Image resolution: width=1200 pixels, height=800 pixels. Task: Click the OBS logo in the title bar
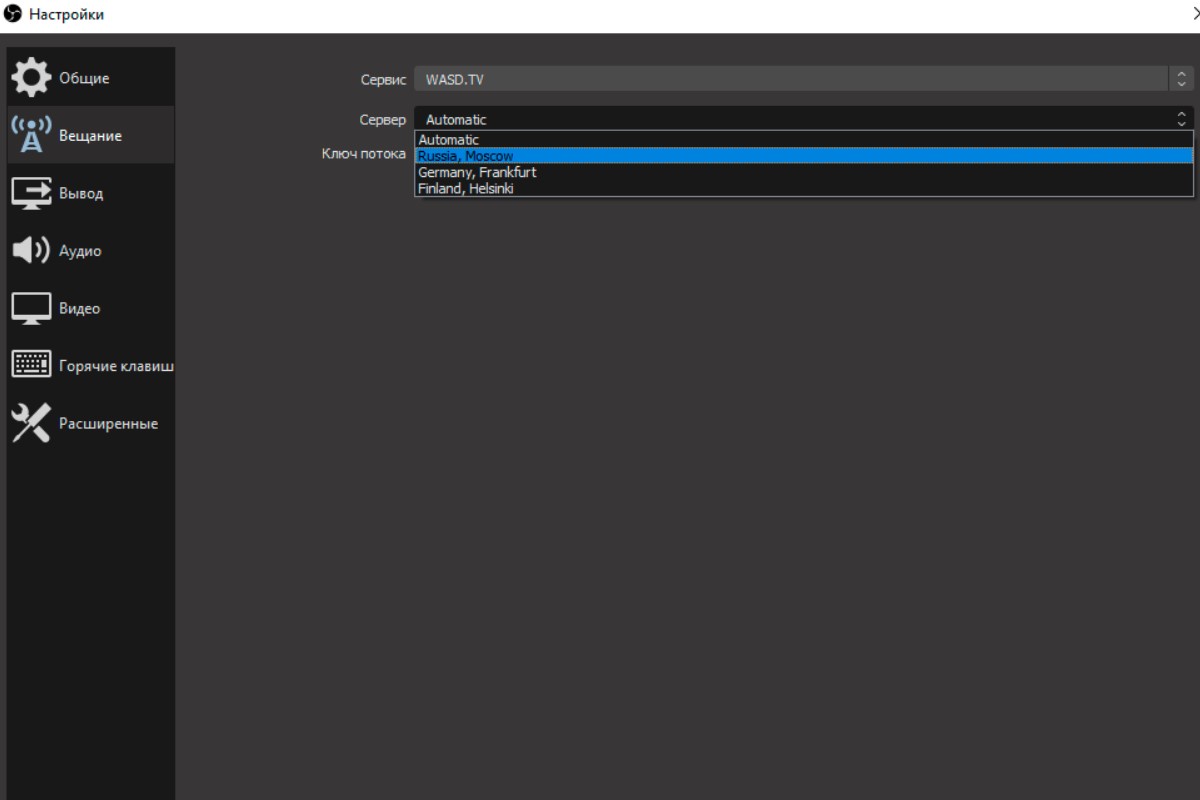coord(13,15)
